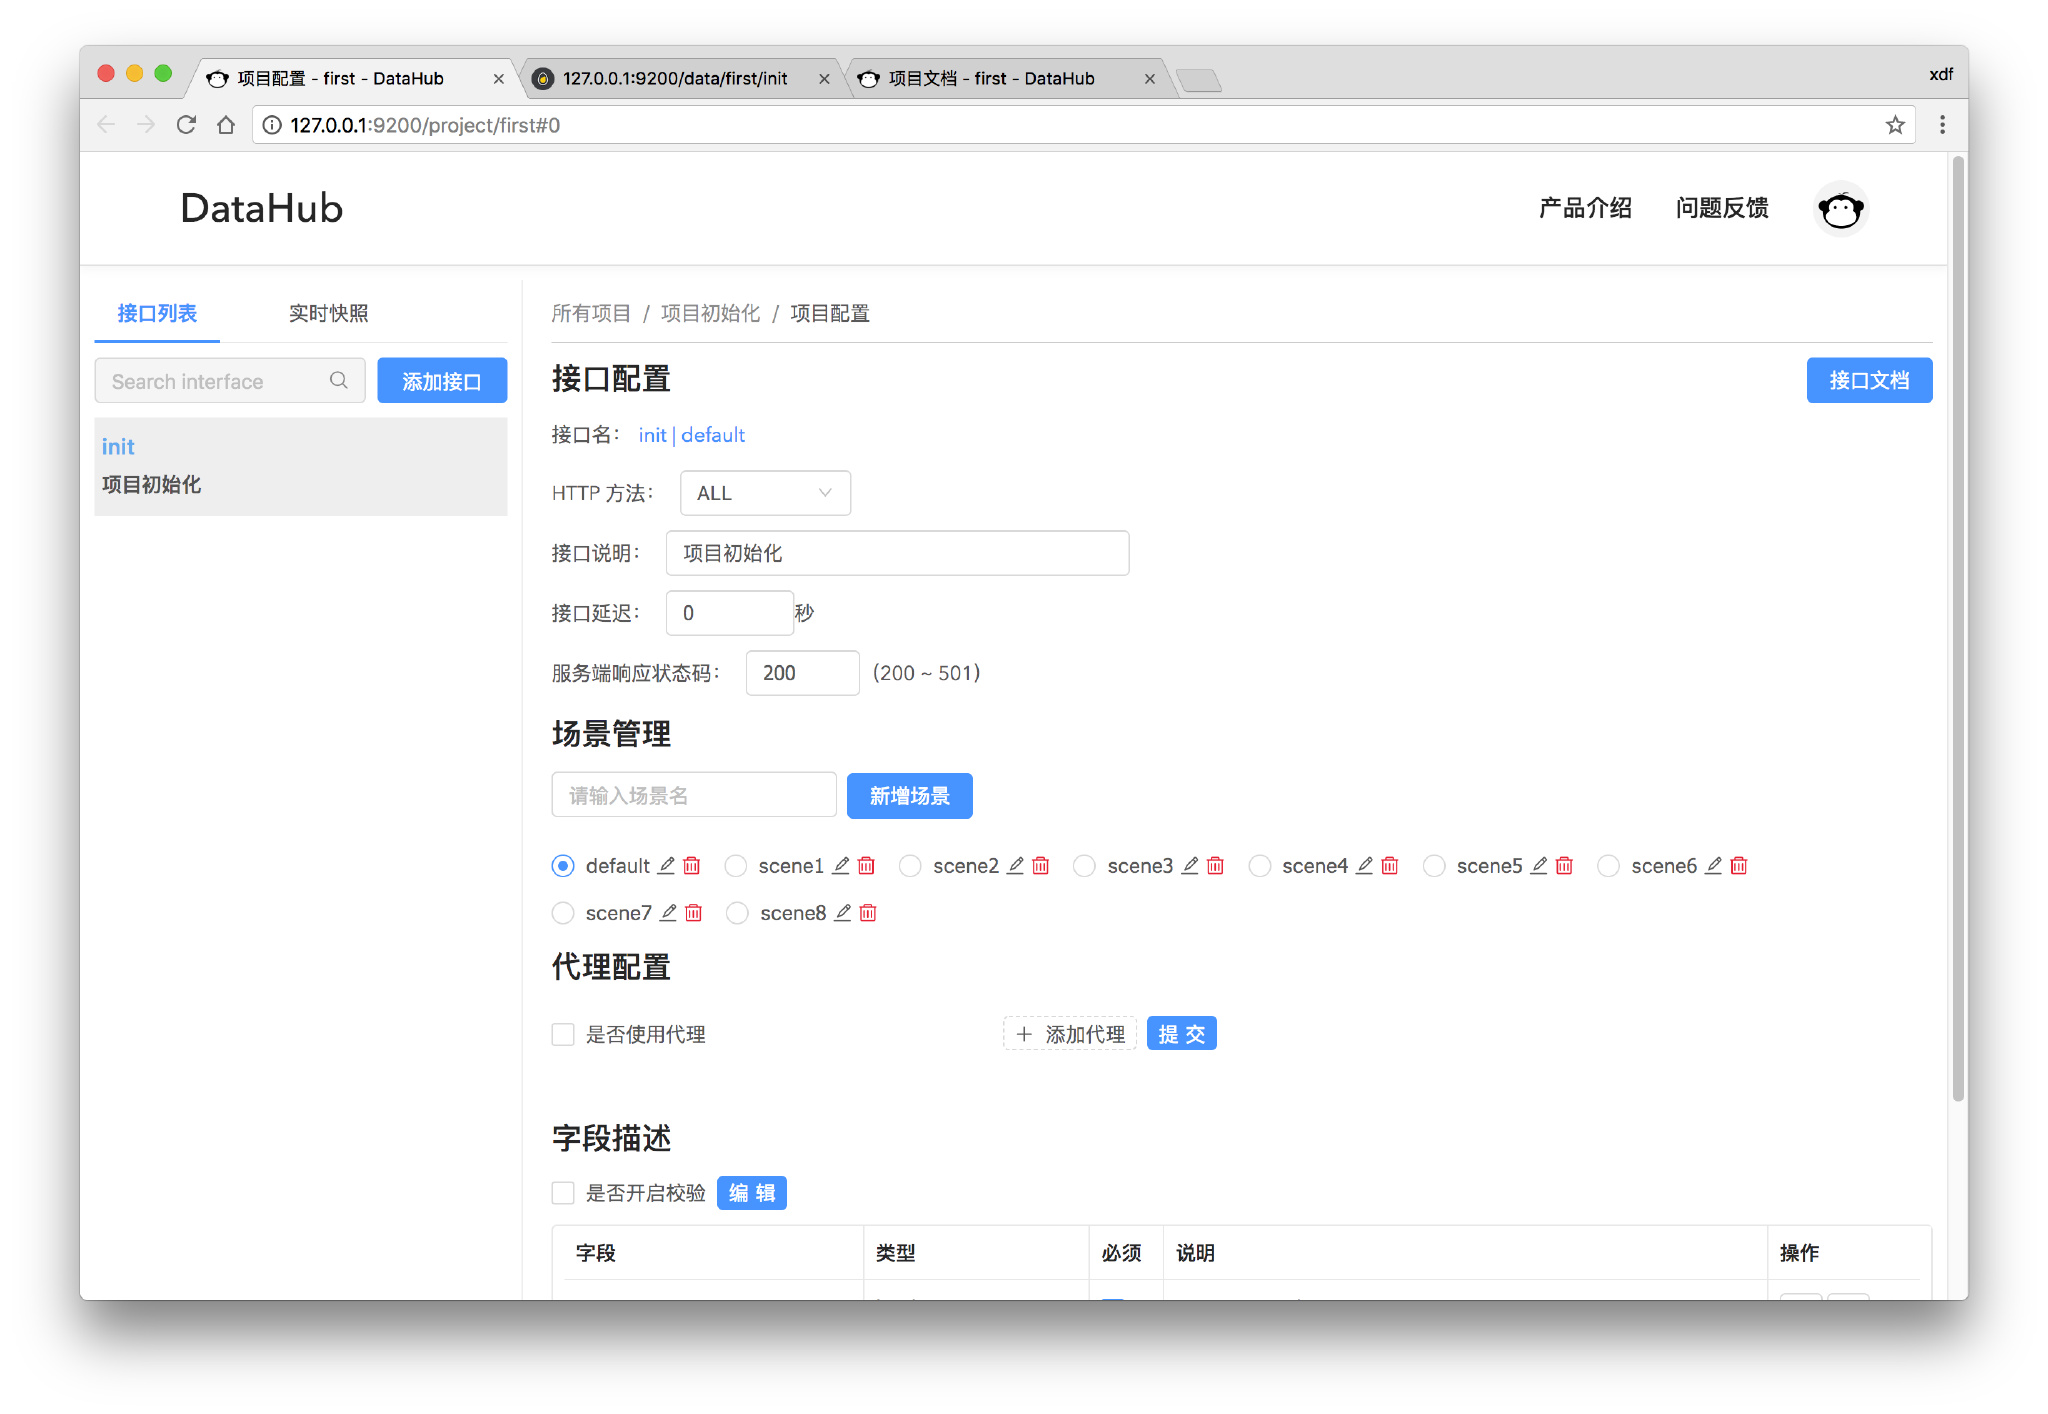
Task: Click the 添加代理 dashed button
Action: tap(1070, 1034)
